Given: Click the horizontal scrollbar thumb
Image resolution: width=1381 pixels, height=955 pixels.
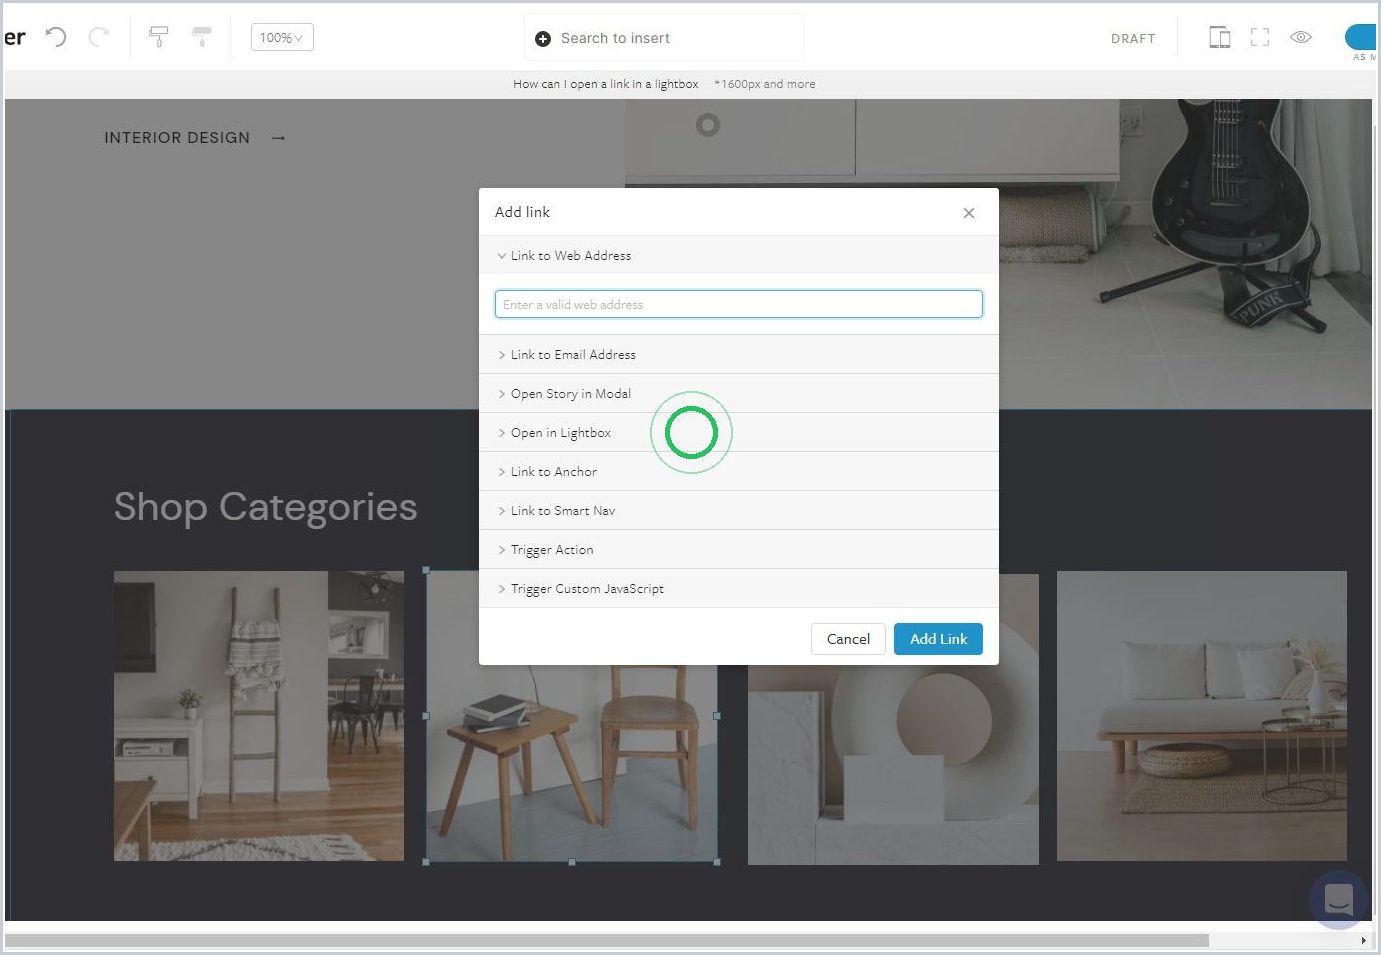Looking at the screenshot, I should tap(607, 940).
